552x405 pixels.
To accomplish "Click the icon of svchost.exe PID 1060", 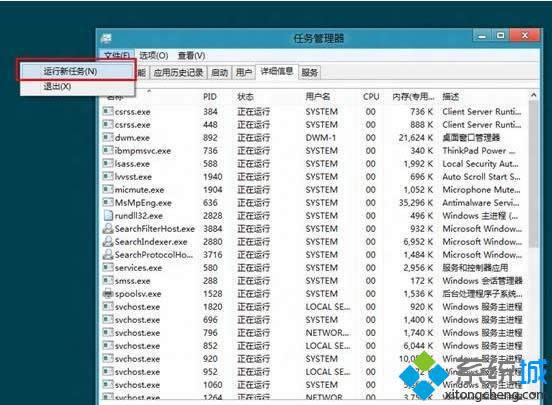I will 108,385.
